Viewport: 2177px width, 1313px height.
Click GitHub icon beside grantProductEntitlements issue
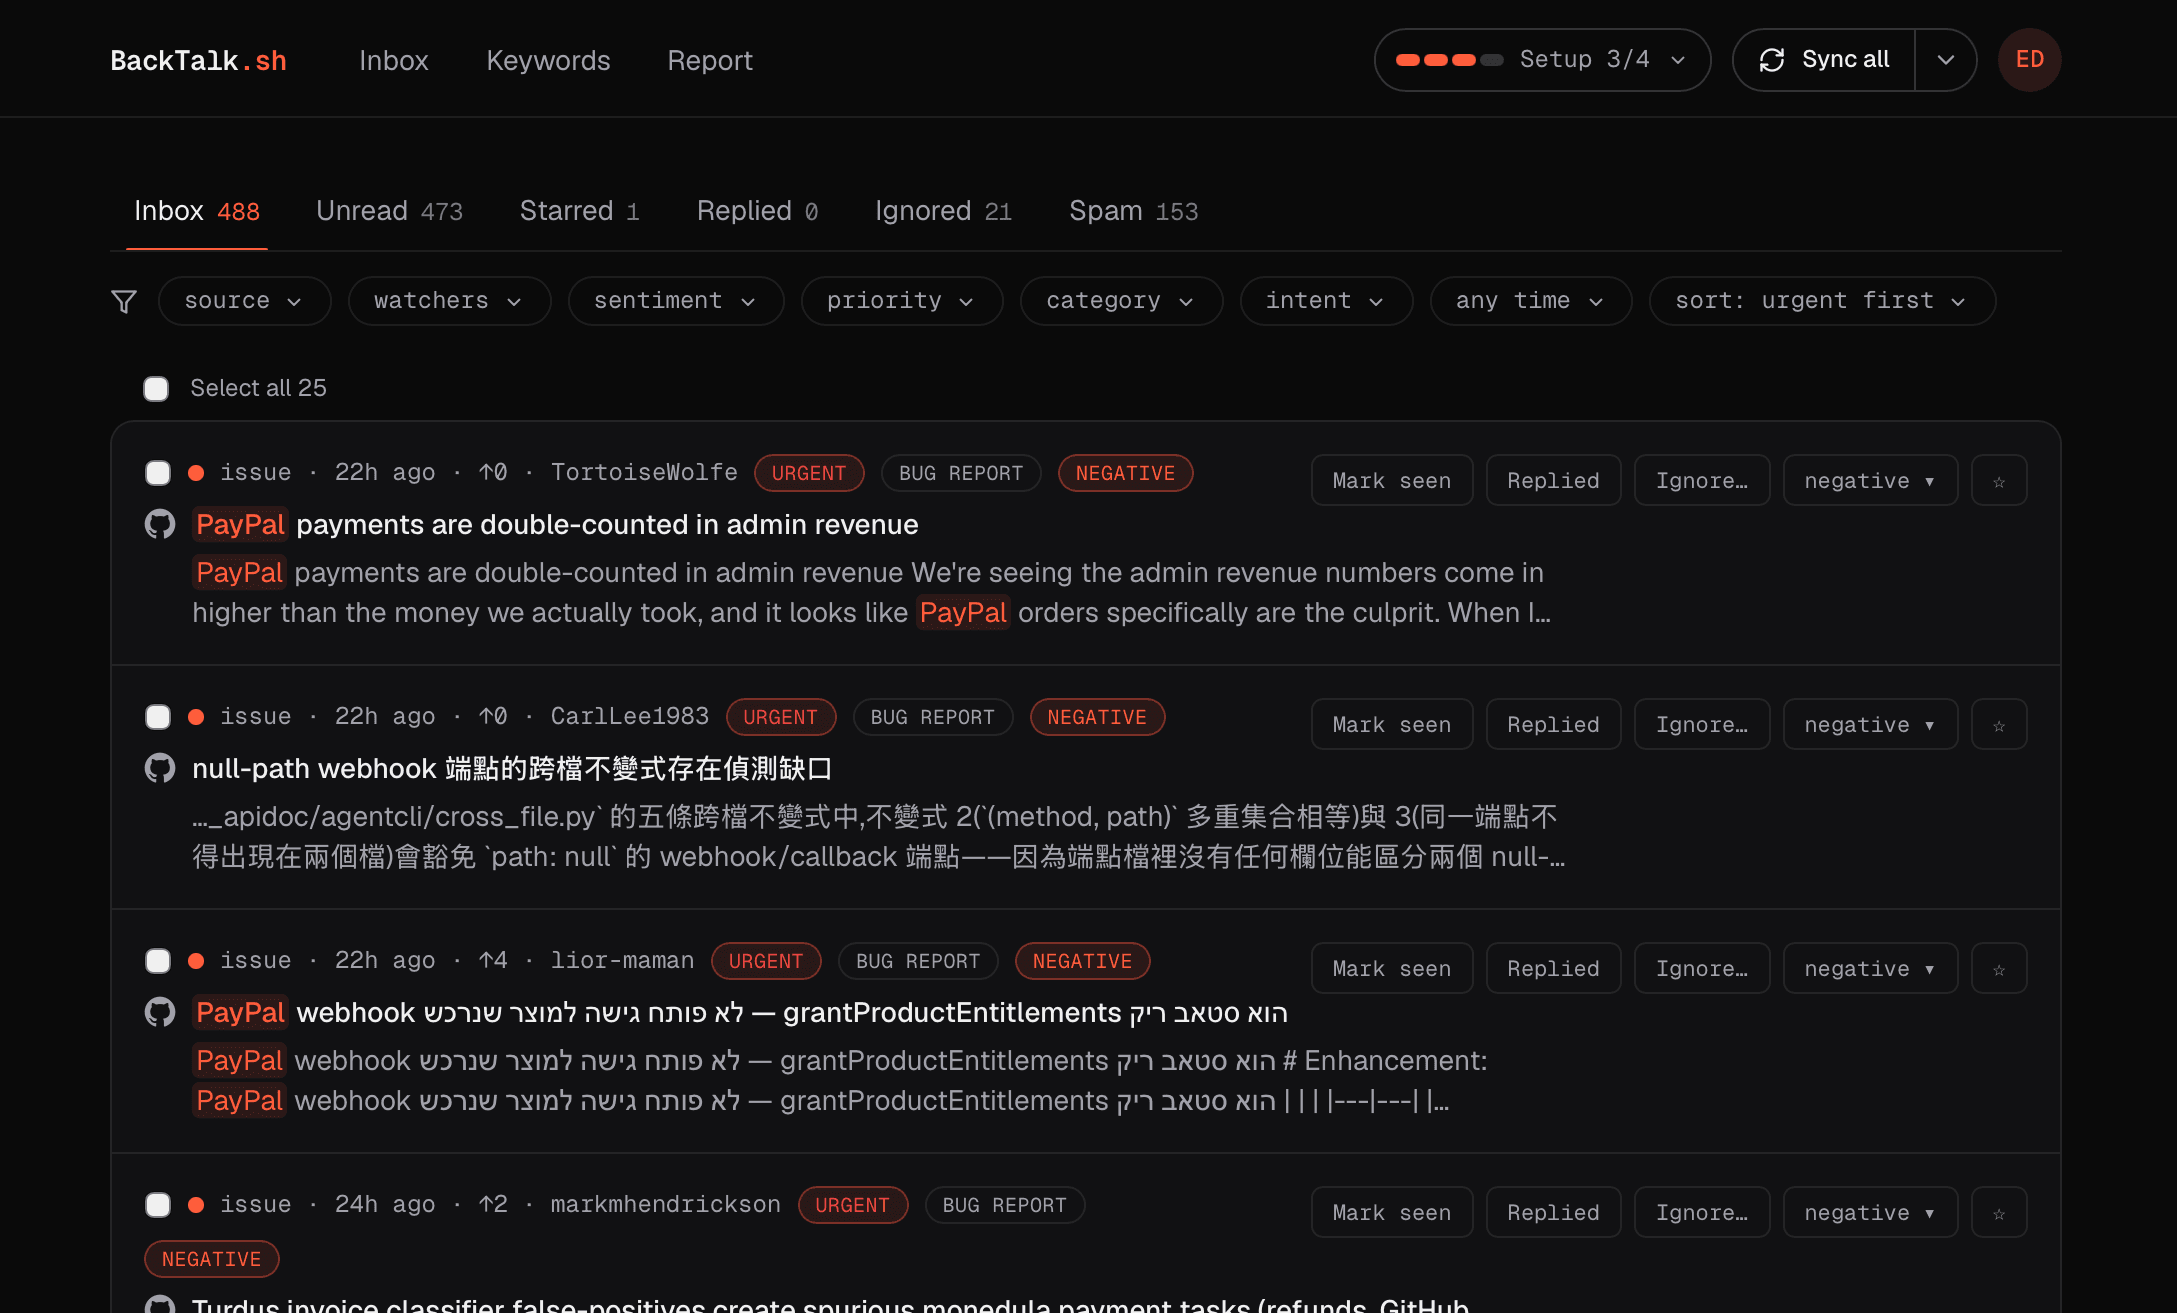tap(160, 1012)
